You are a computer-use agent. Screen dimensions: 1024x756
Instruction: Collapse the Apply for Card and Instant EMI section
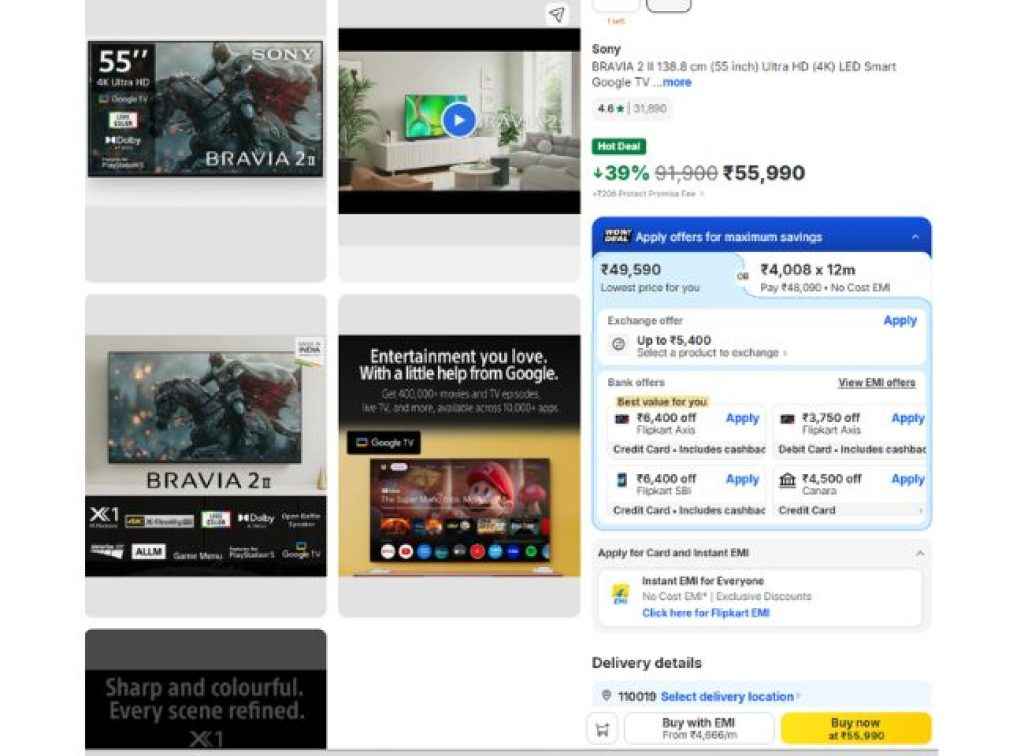(x=919, y=553)
